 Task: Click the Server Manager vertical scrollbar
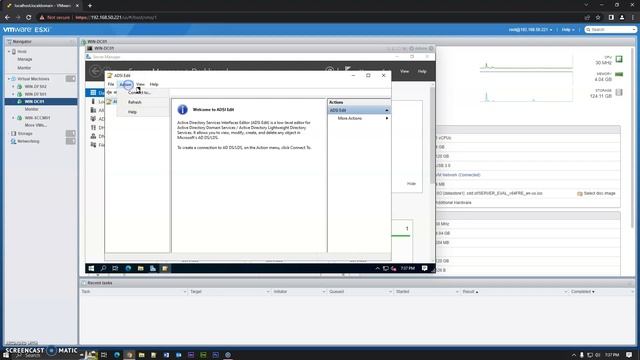[432, 135]
